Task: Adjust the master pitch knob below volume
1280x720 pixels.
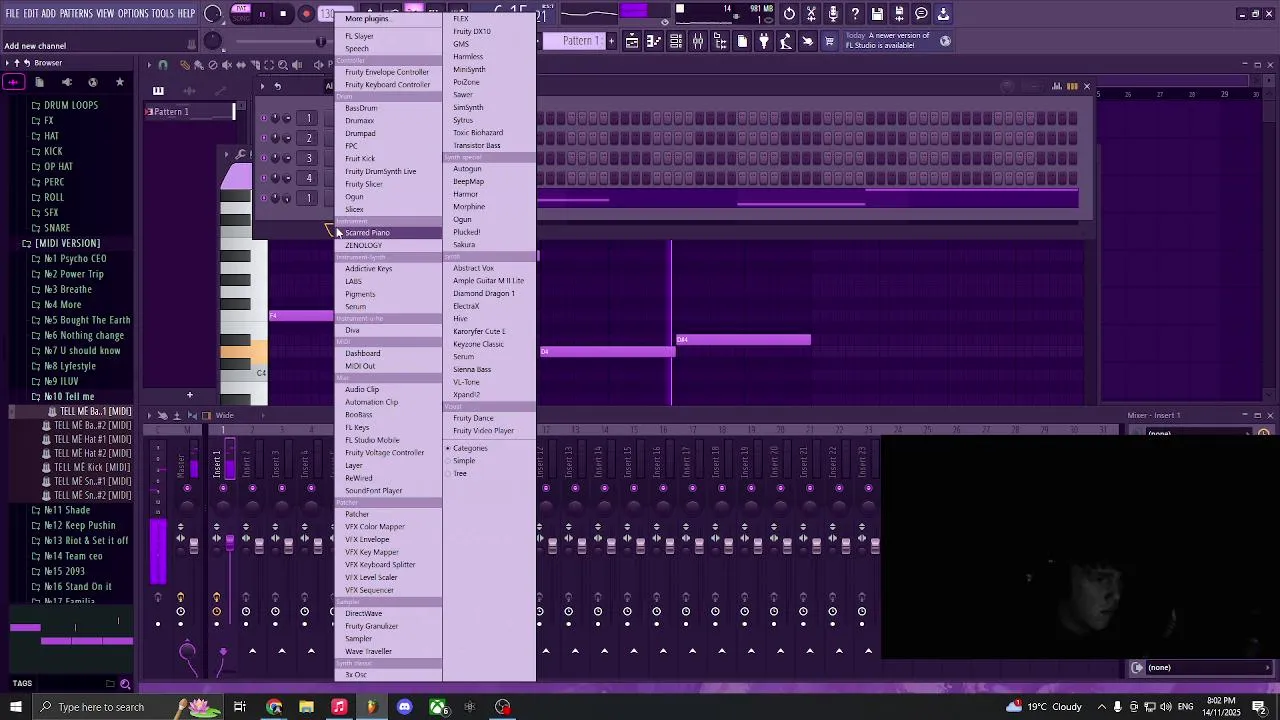Action: [213, 41]
